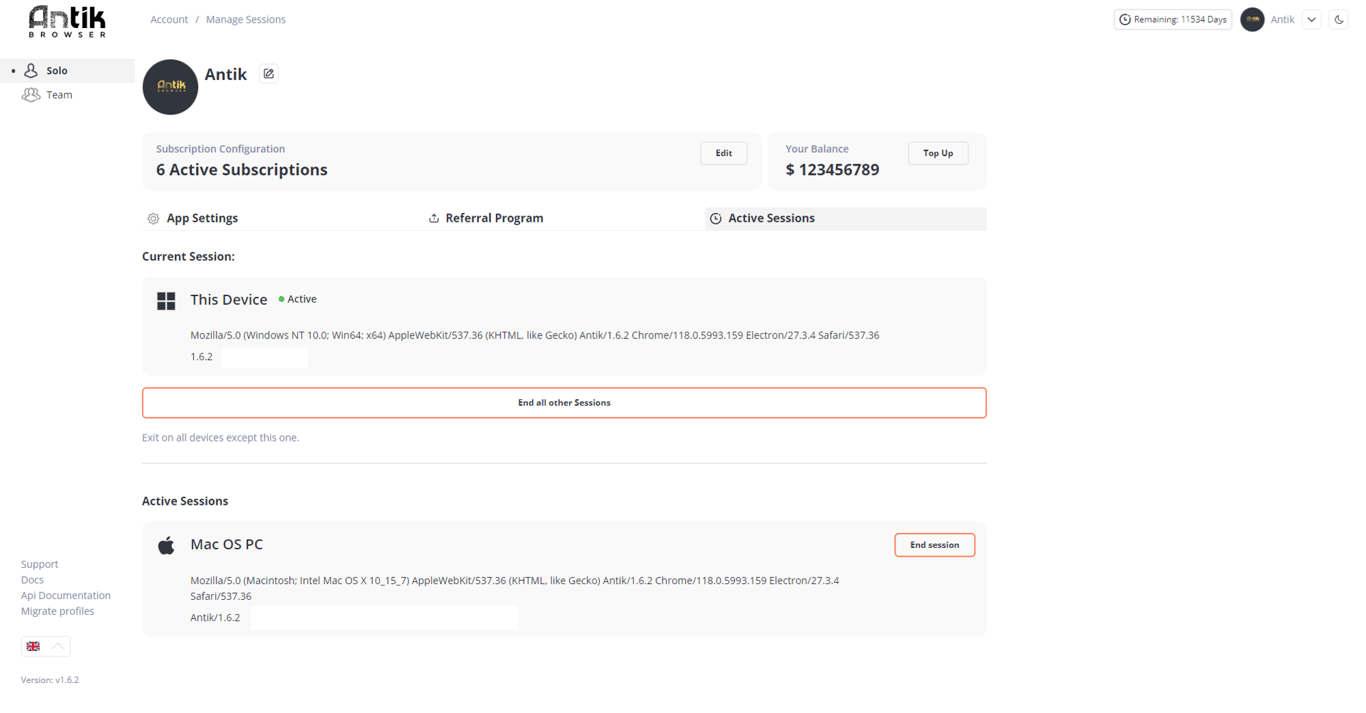Click the Antik name at top right

pos(1283,19)
